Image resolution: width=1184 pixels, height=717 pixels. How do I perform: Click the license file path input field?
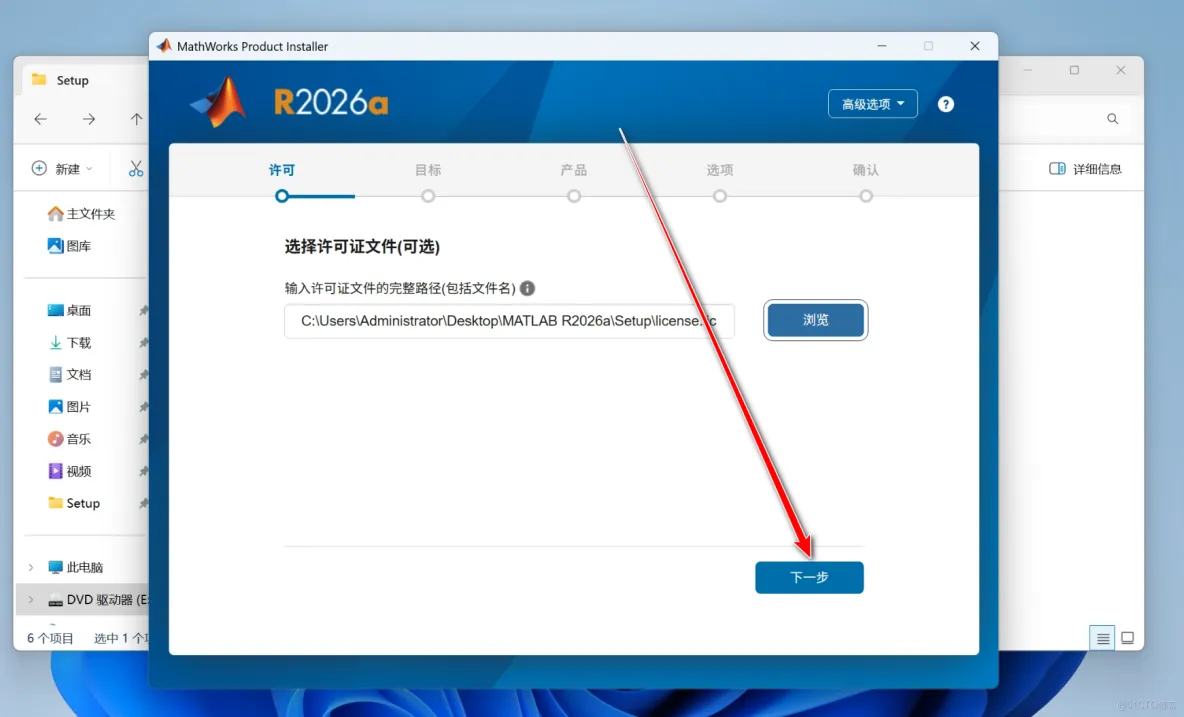coord(509,321)
